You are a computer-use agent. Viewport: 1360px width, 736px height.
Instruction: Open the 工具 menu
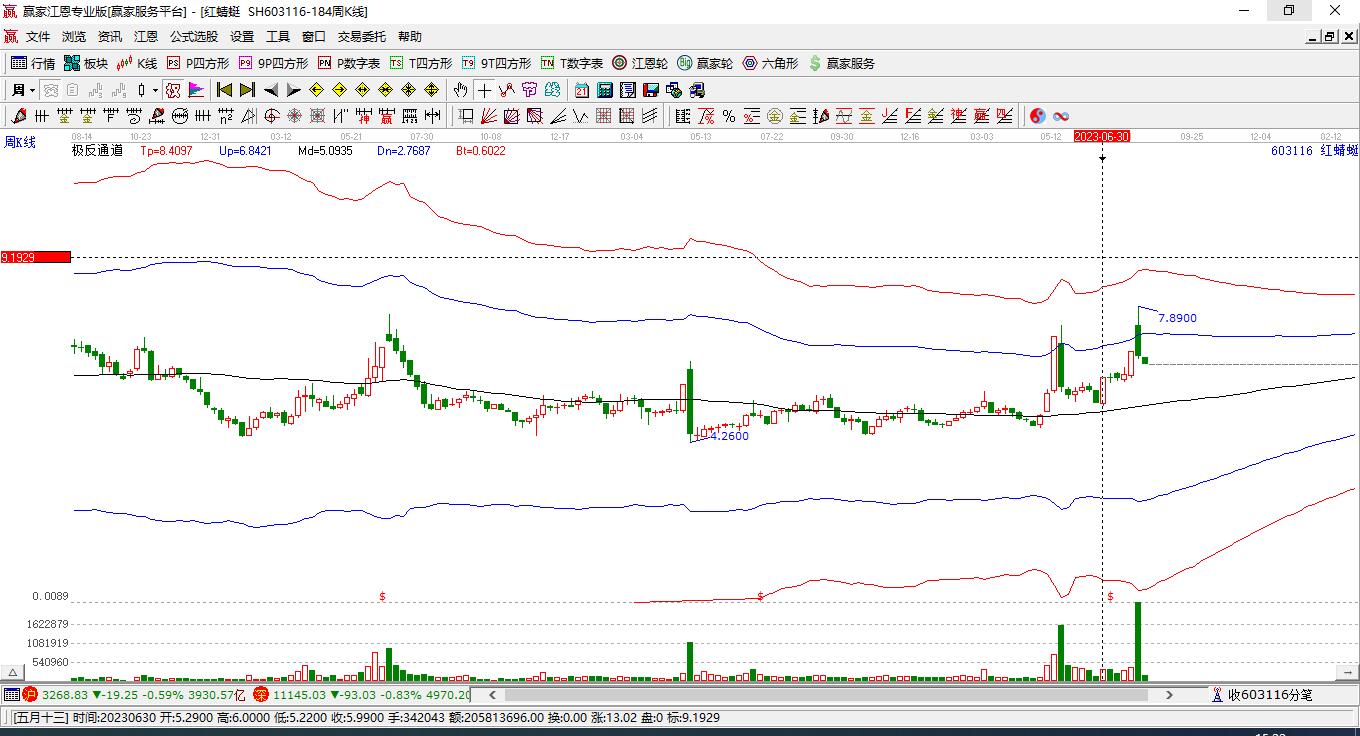click(278, 37)
